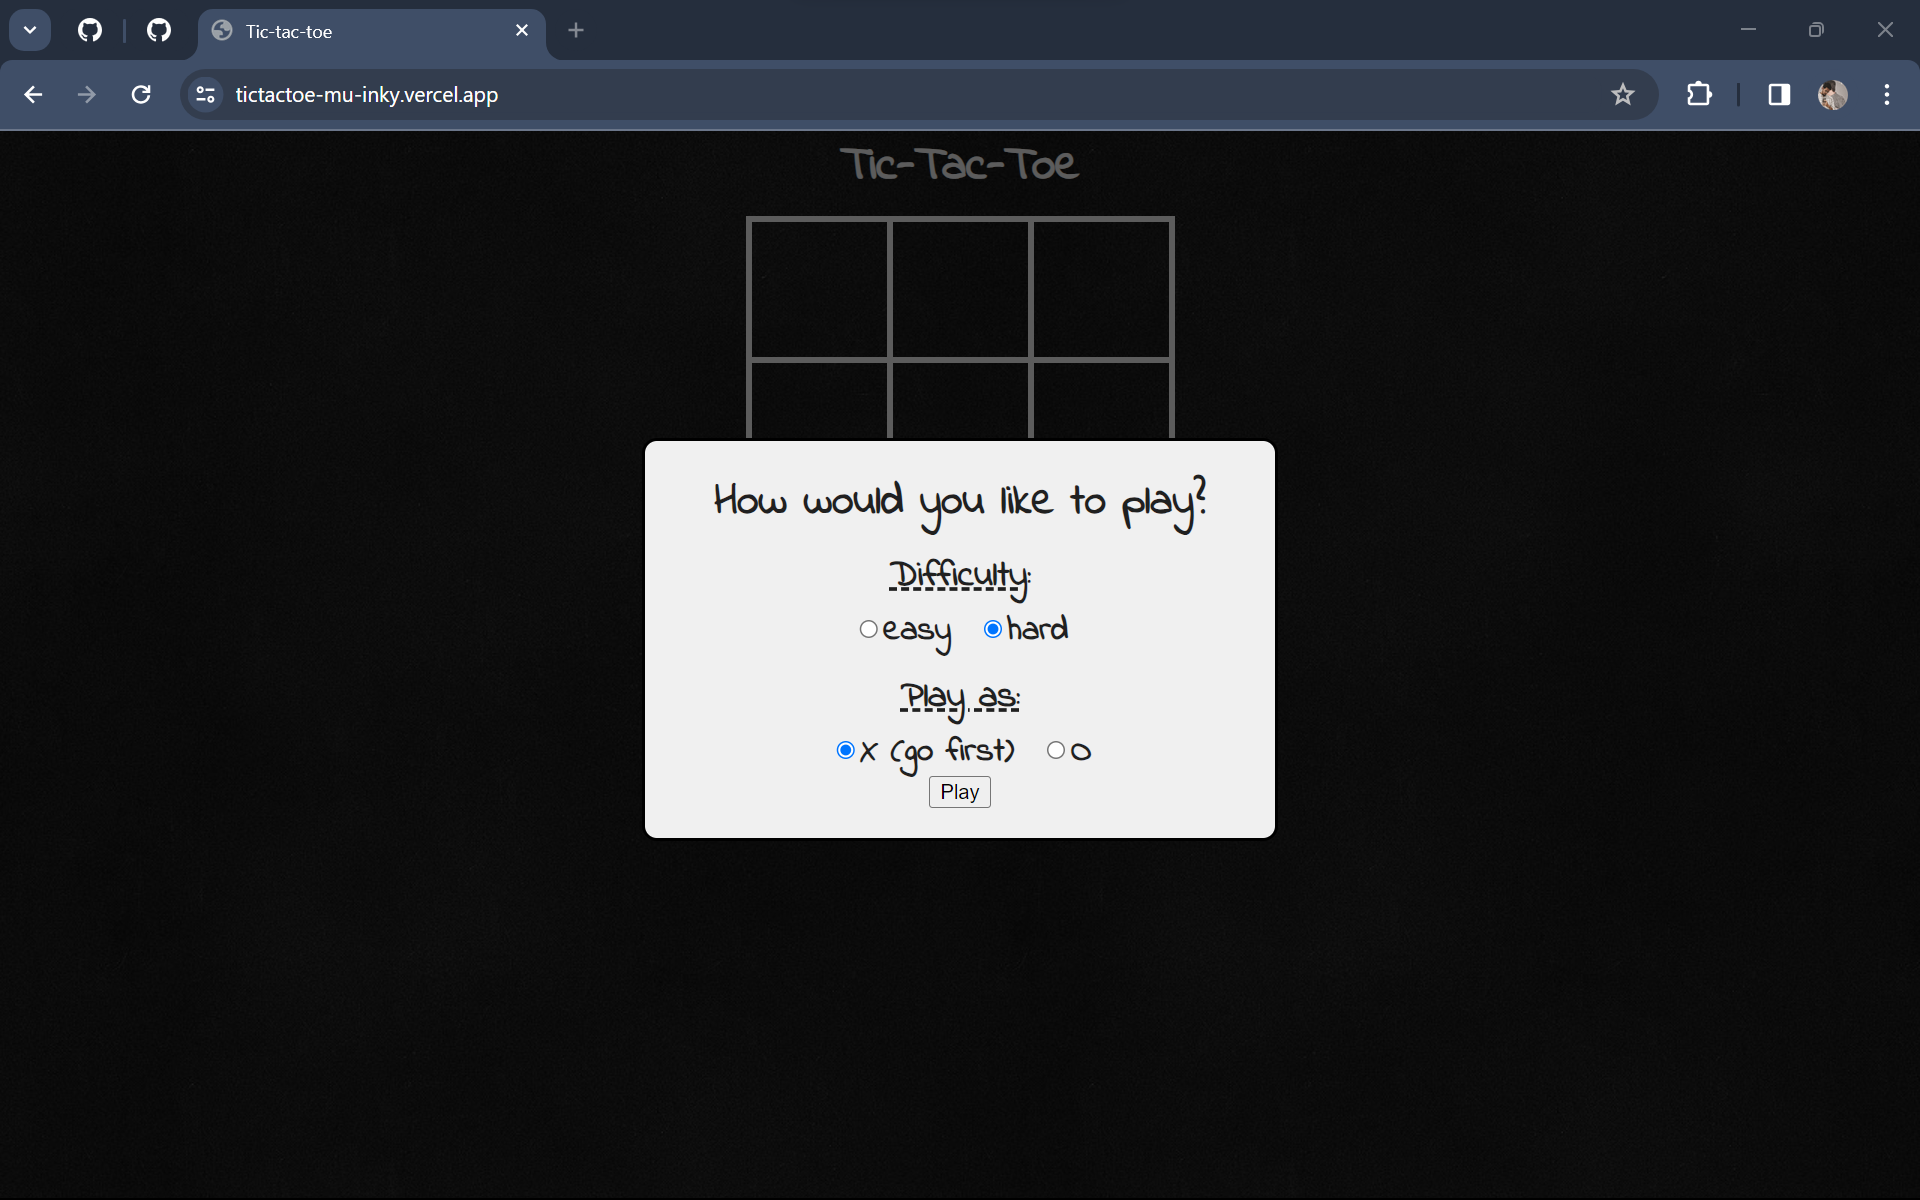Select the easy difficulty radio button
This screenshot has height=1200, width=1920.
pos(868,629)
